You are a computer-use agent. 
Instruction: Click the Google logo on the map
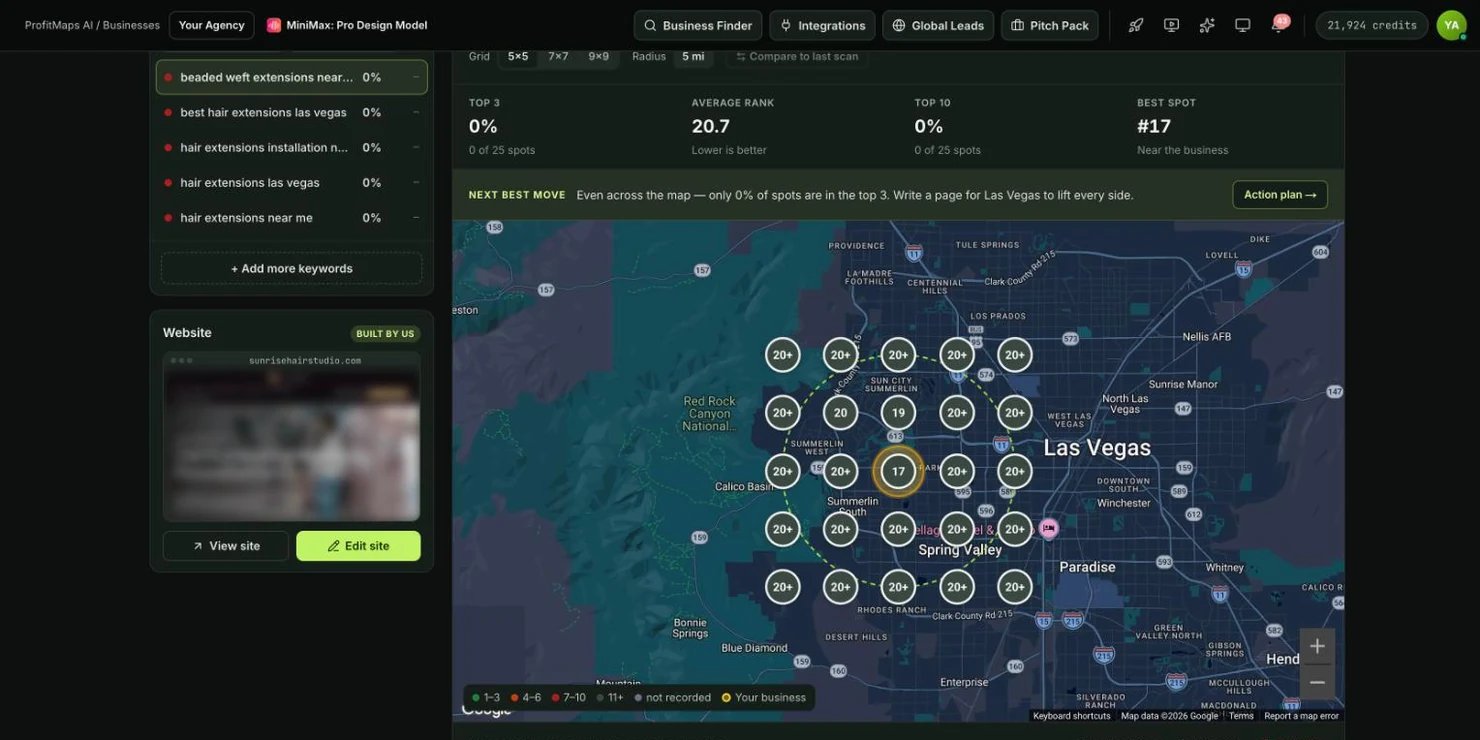[487, 710]
